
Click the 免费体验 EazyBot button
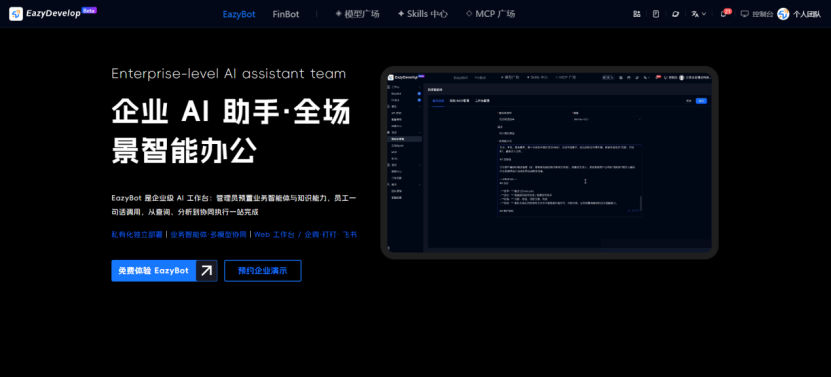[164, 270]
